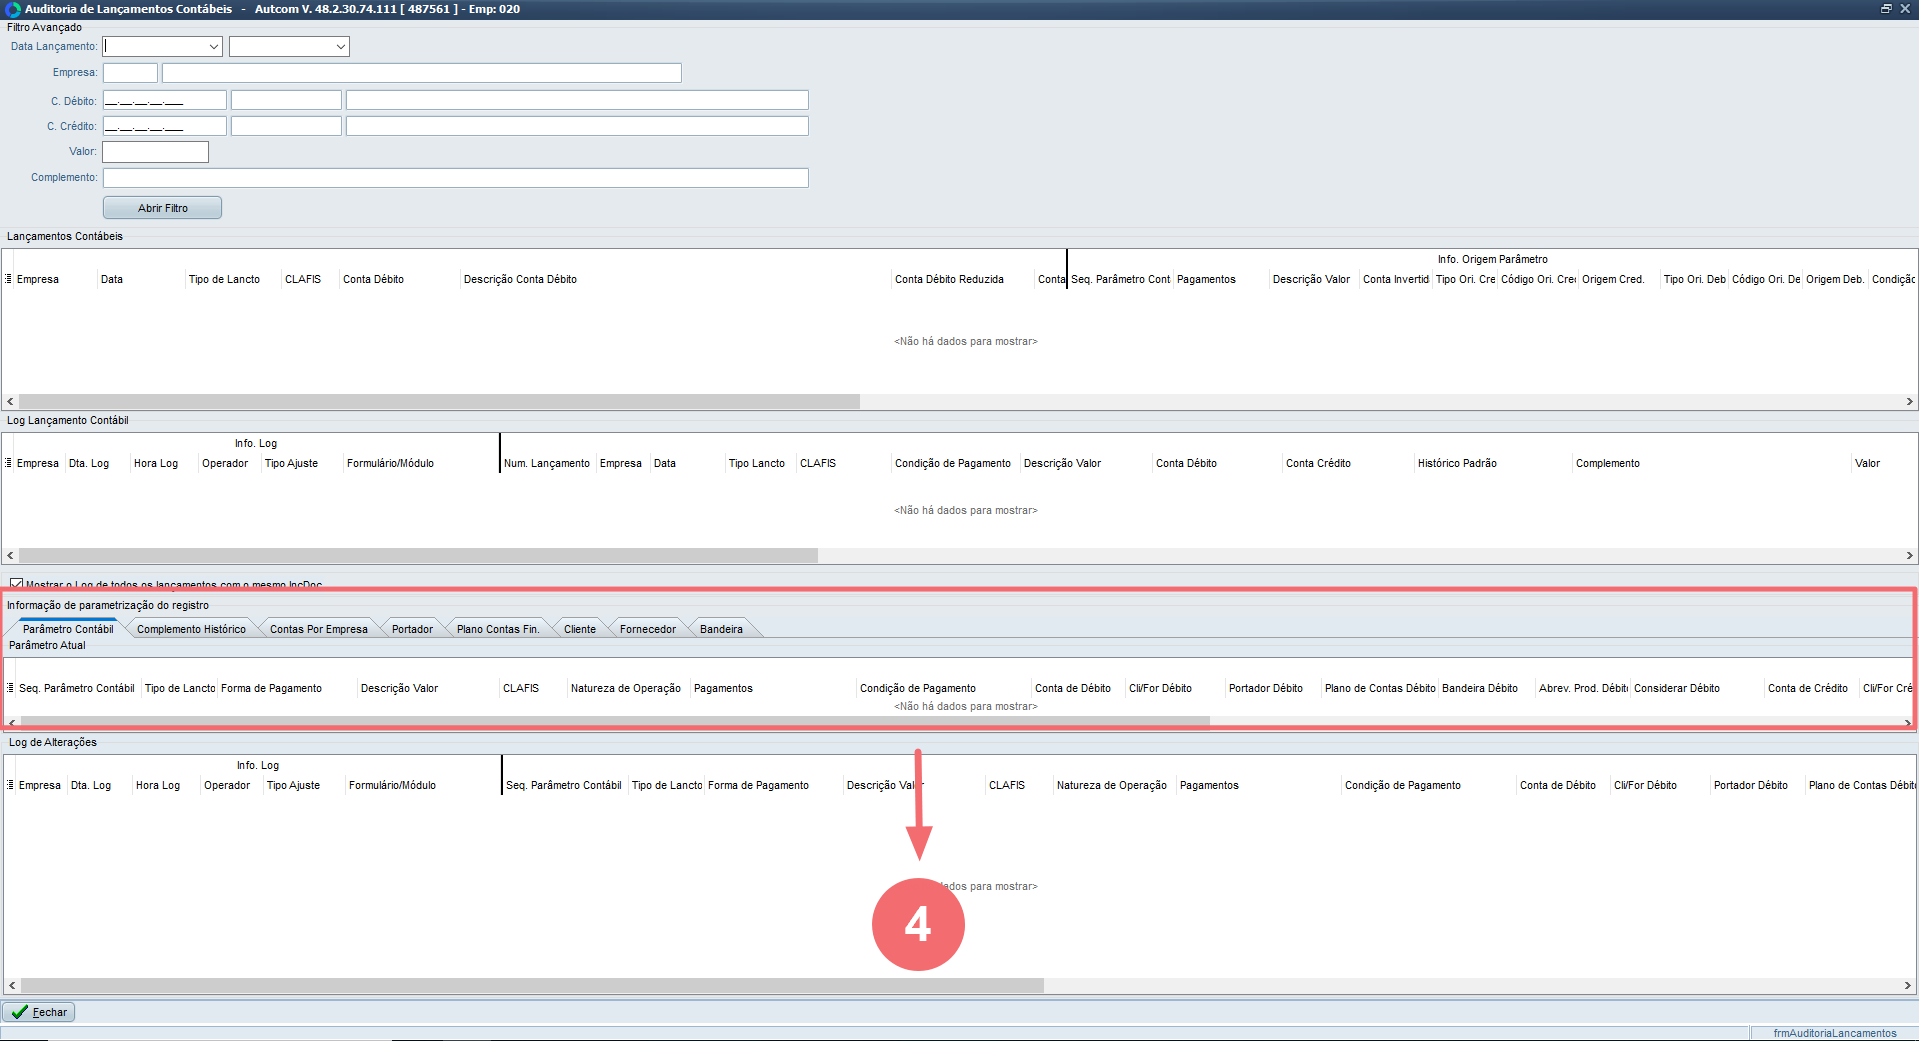This screenshot has width=1919, height=1041.
Task: Click the horizontal scrollbar of Log de Alterações grid
Action: 532,985
